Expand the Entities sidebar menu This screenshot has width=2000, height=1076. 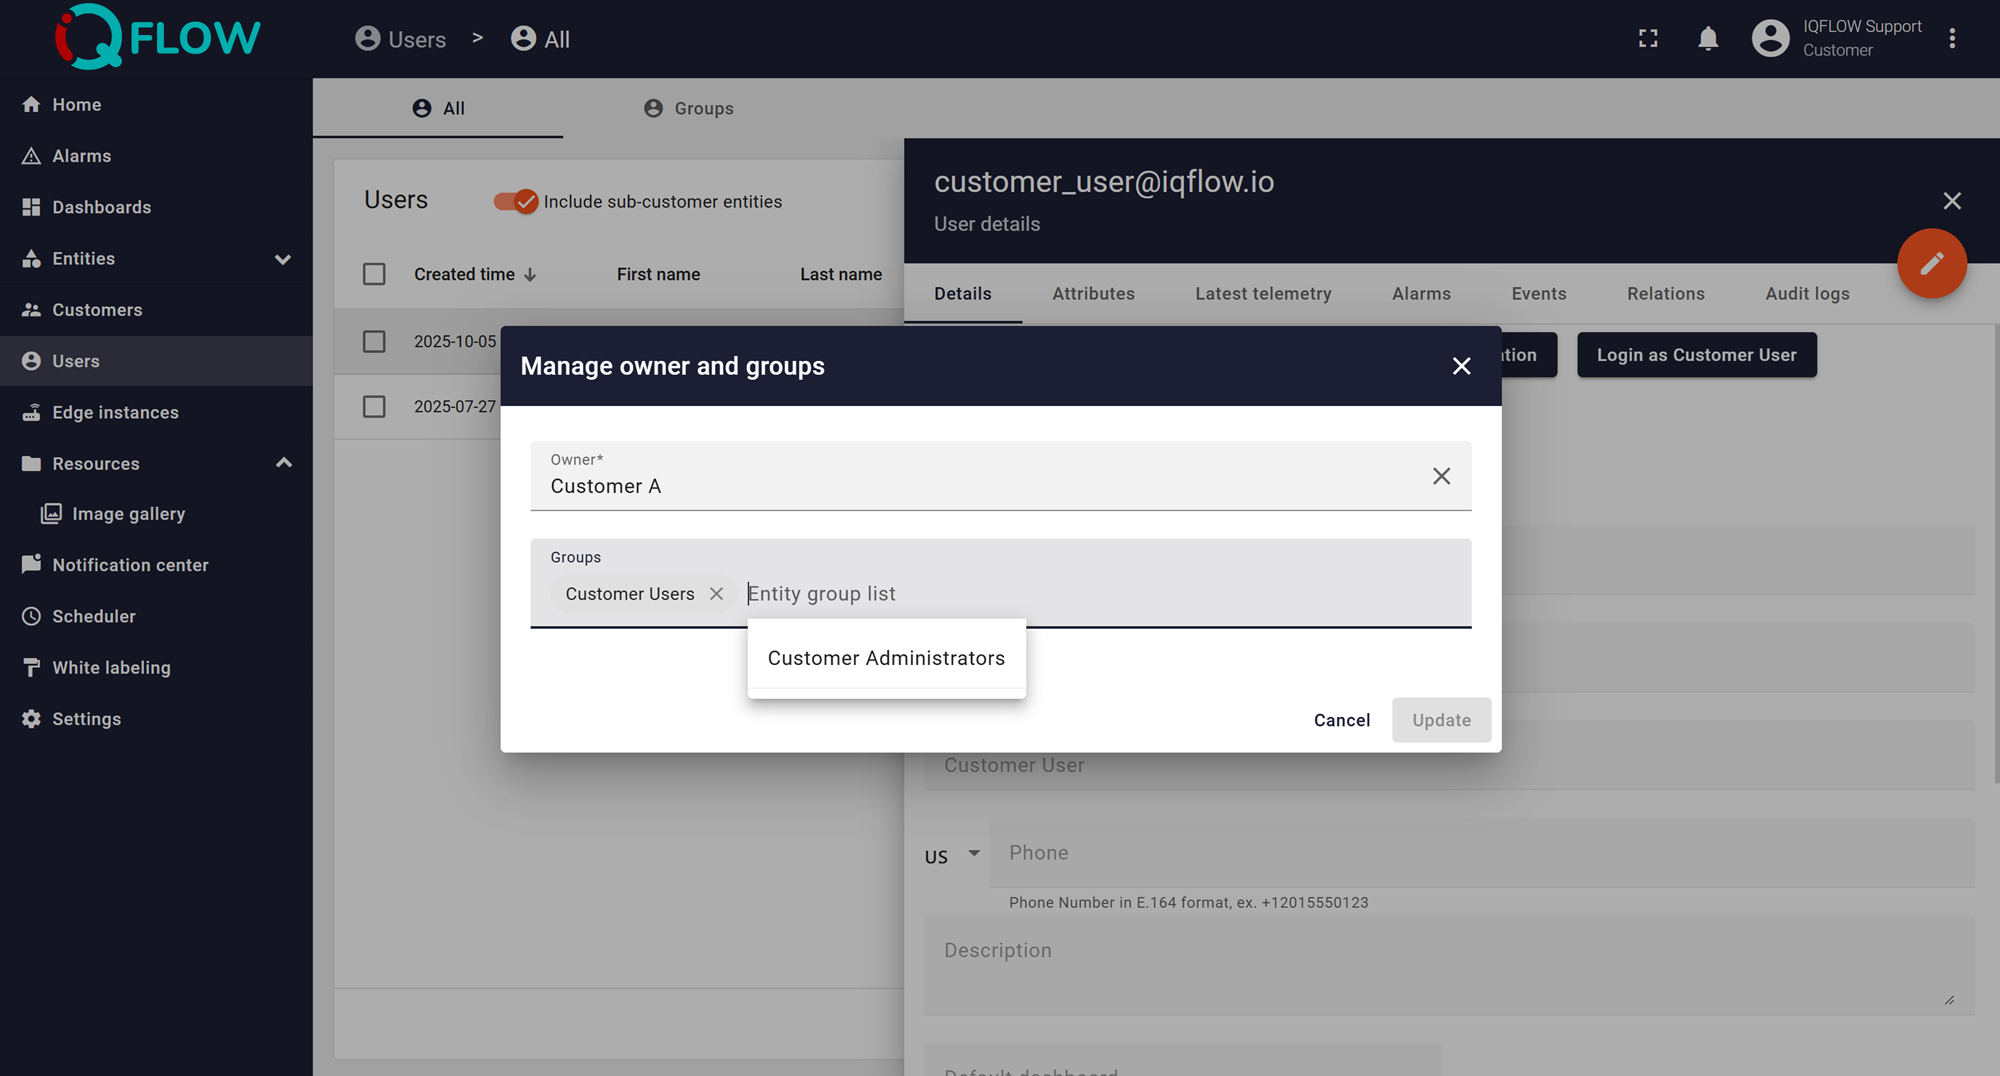[x=283, y=259]
